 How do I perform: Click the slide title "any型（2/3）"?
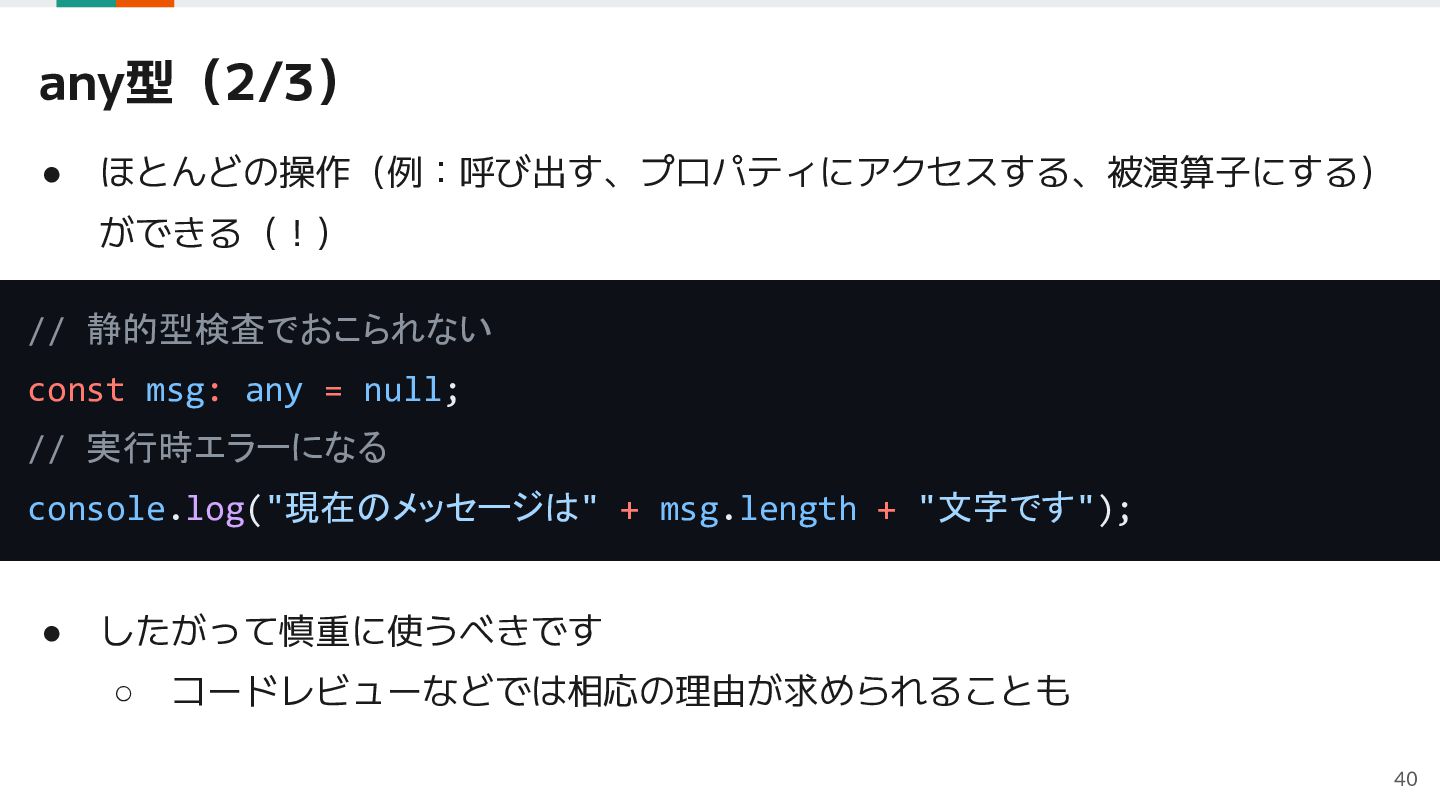point(194,84)
